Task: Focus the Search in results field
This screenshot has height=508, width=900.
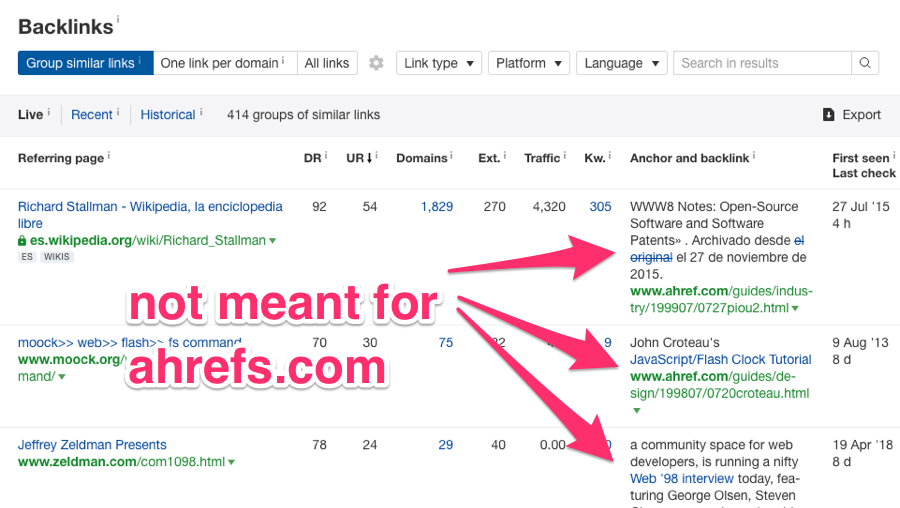Action: click(x=762, y=63)
